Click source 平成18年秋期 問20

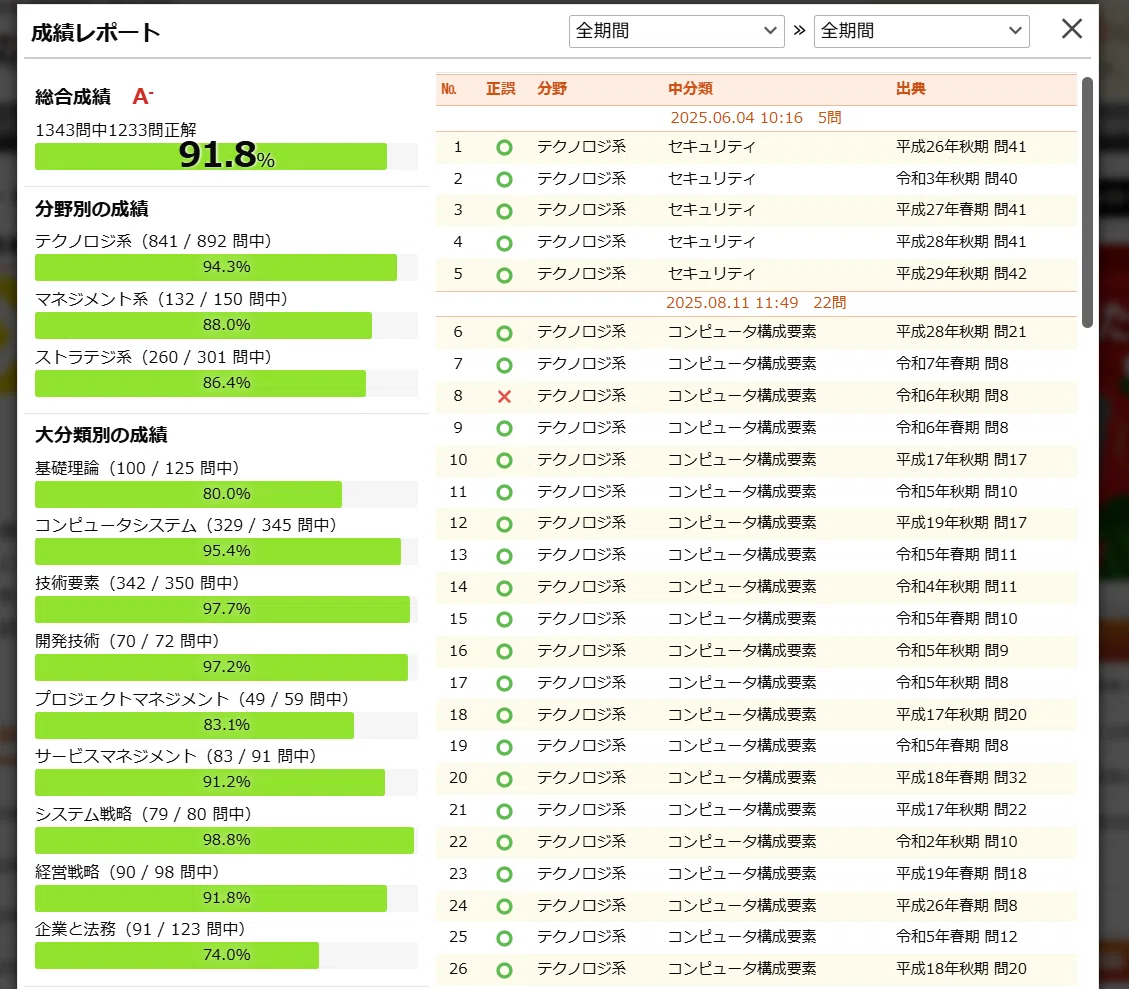(x=961, y=969)
